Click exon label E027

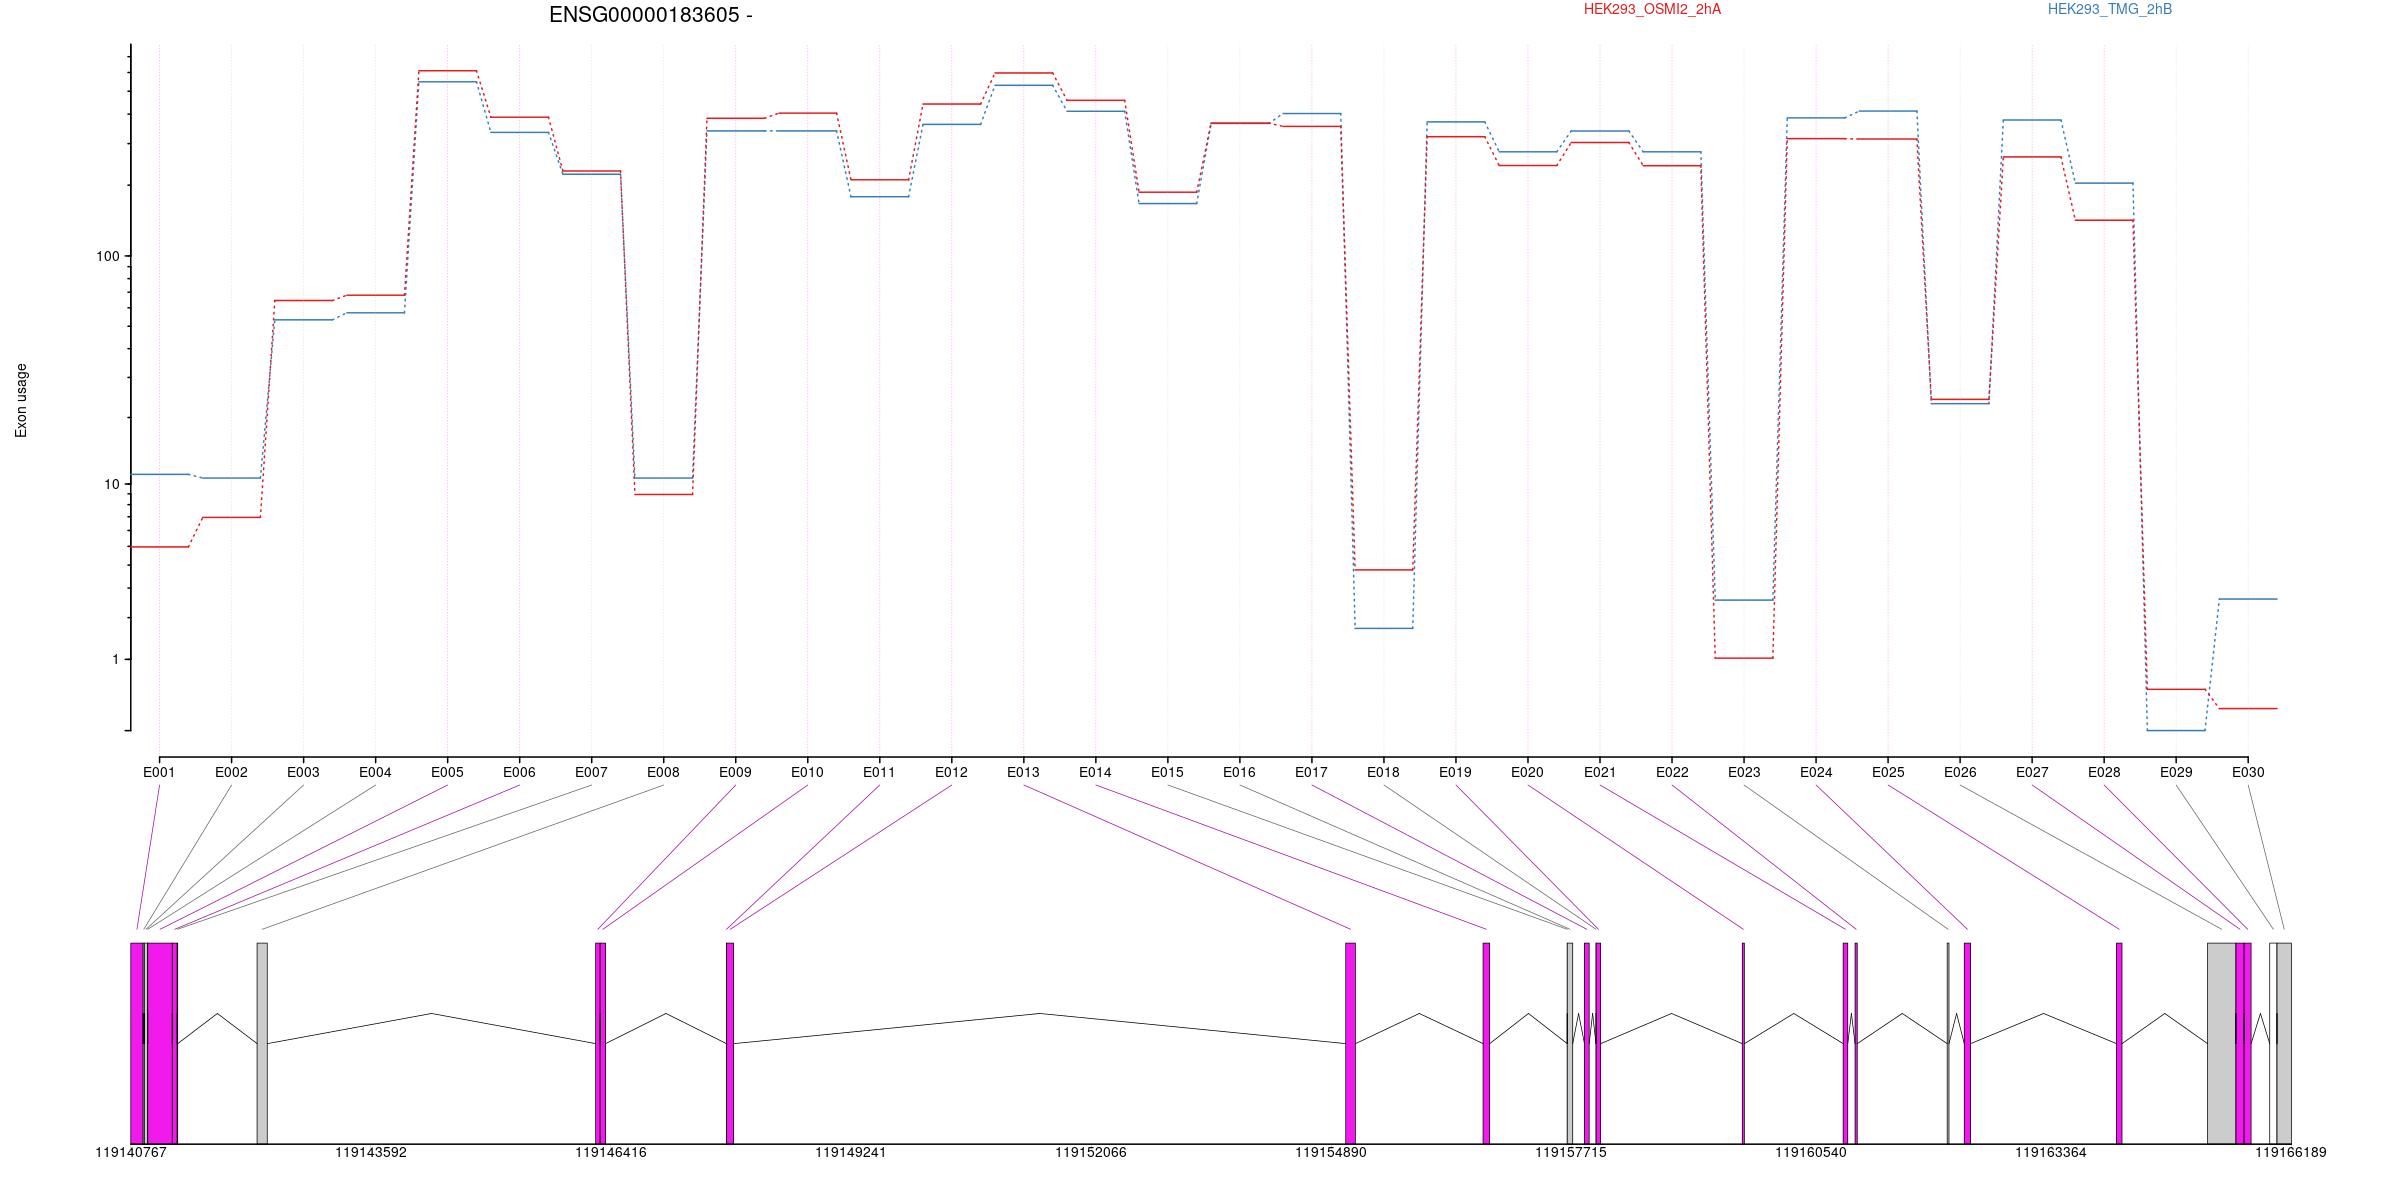pyautogui.click(x=2032, y=772)
